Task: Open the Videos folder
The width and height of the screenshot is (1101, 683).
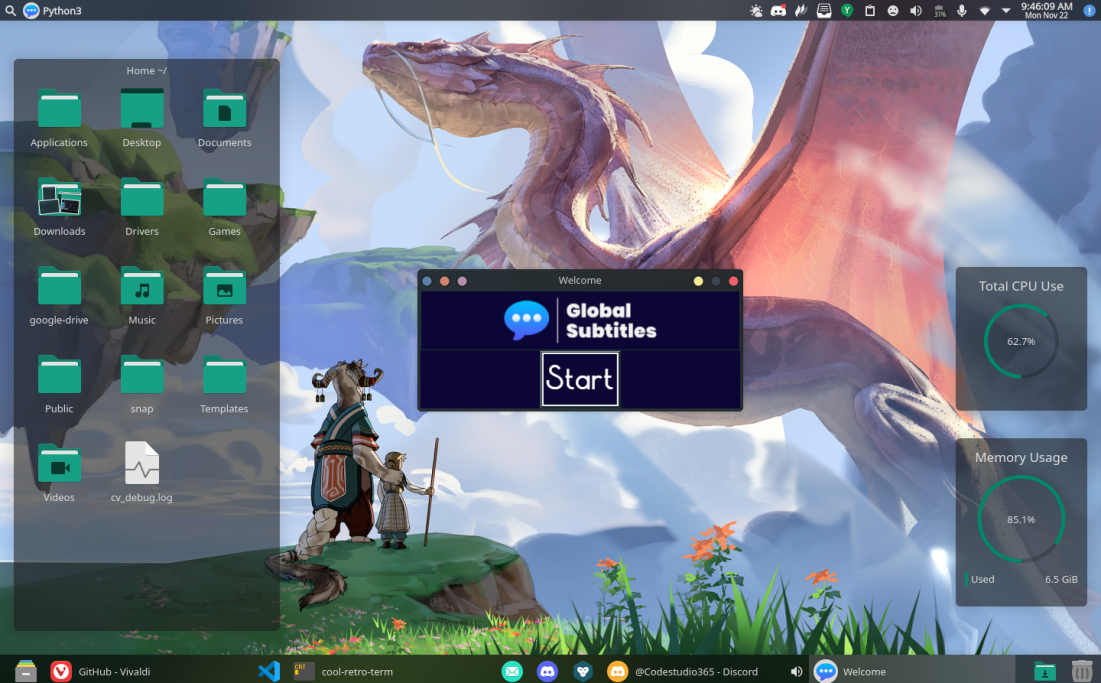Action: pos(59,473)
